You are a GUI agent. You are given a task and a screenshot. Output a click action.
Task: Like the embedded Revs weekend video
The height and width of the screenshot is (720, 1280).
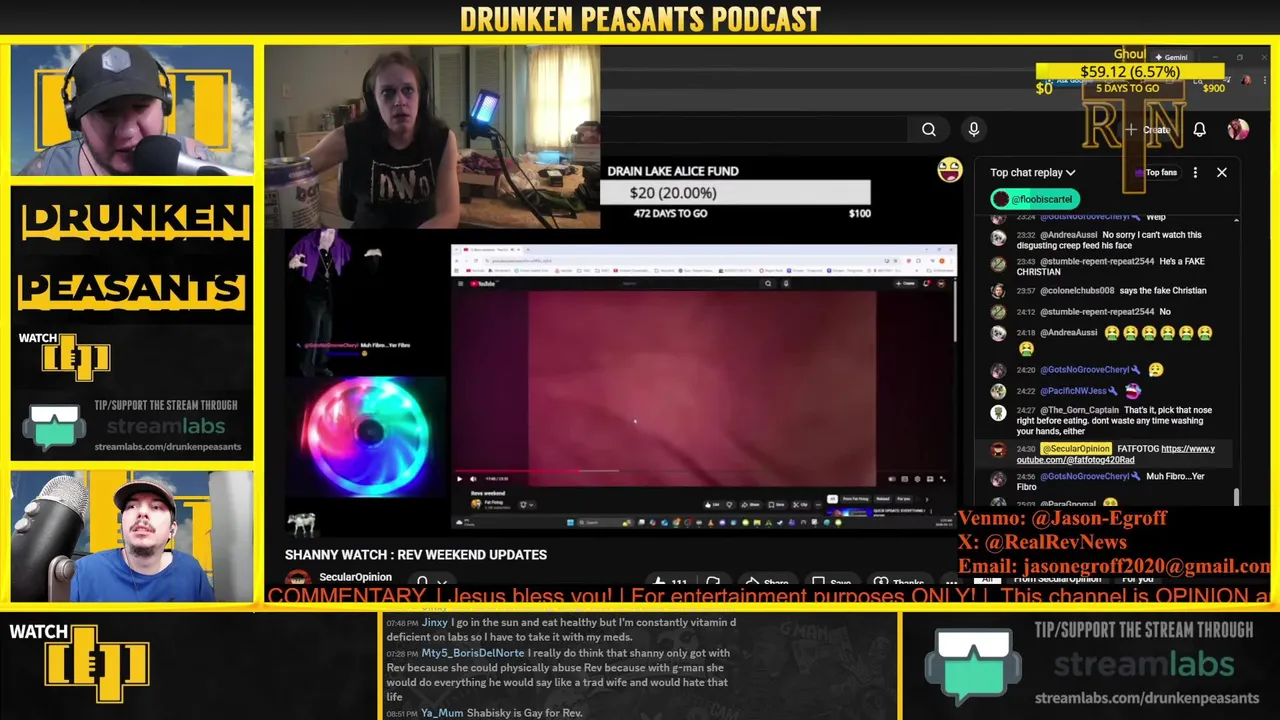coord(712,505)
